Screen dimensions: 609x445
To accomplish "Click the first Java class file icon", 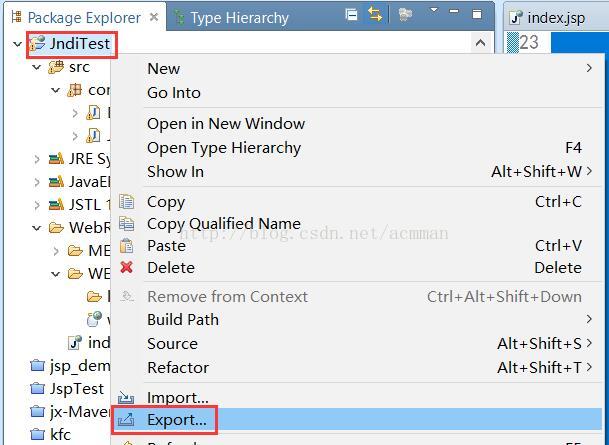I will [x=93, y=113].
